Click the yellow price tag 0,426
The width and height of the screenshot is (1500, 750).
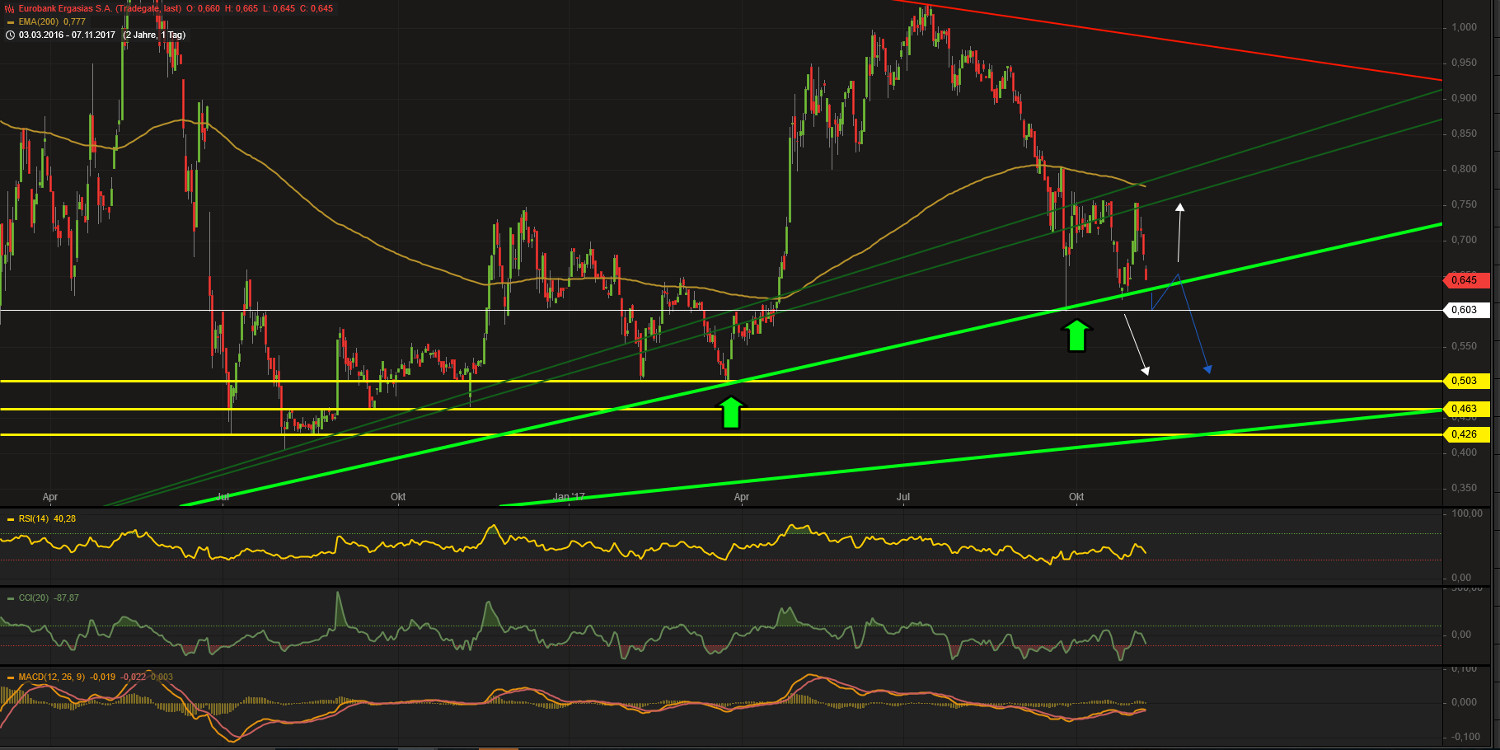1468,435
